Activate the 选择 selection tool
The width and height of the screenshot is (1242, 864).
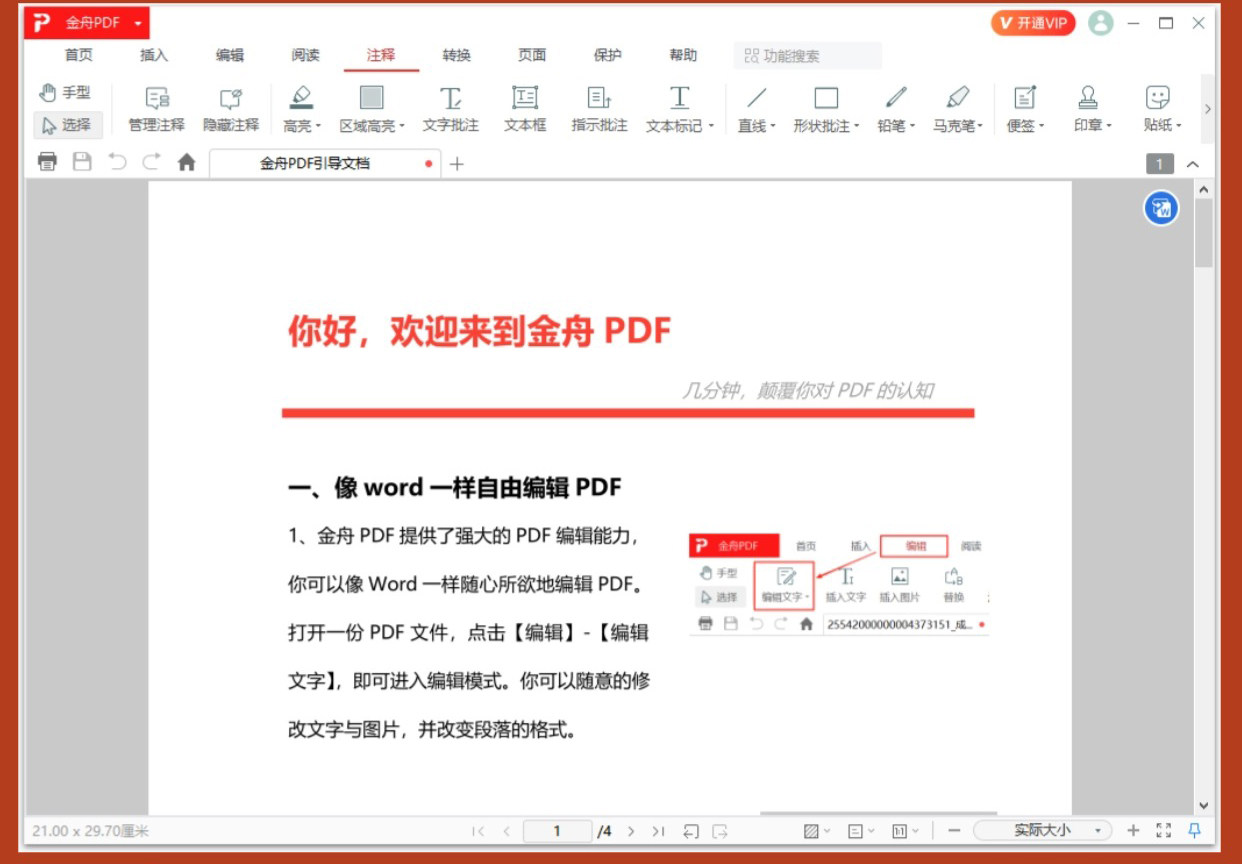pos(67,125)
